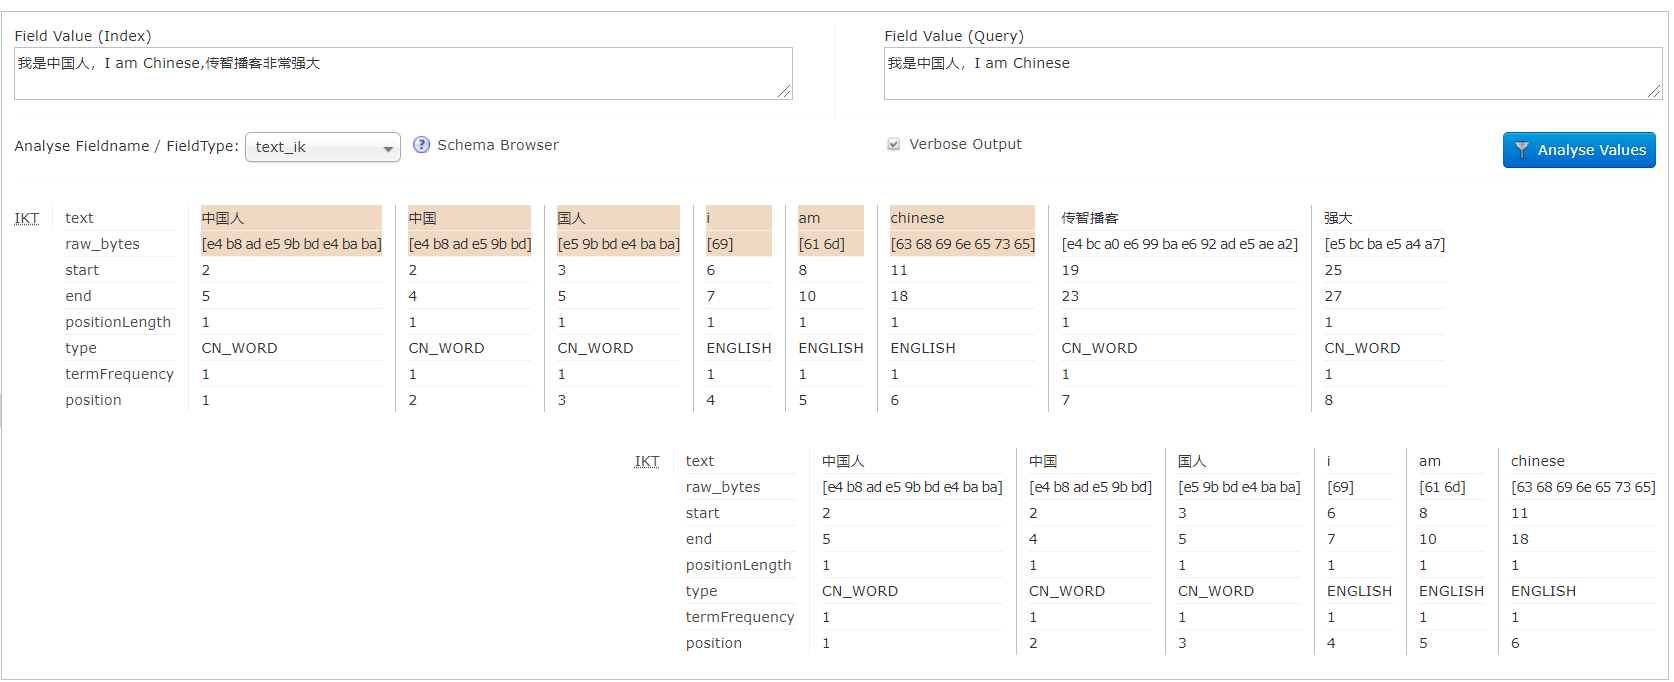Image resolution: width=1674 pixels, height=682 pixels.
Task: Click the IKT label in the index results
Action: coord(27,218)
